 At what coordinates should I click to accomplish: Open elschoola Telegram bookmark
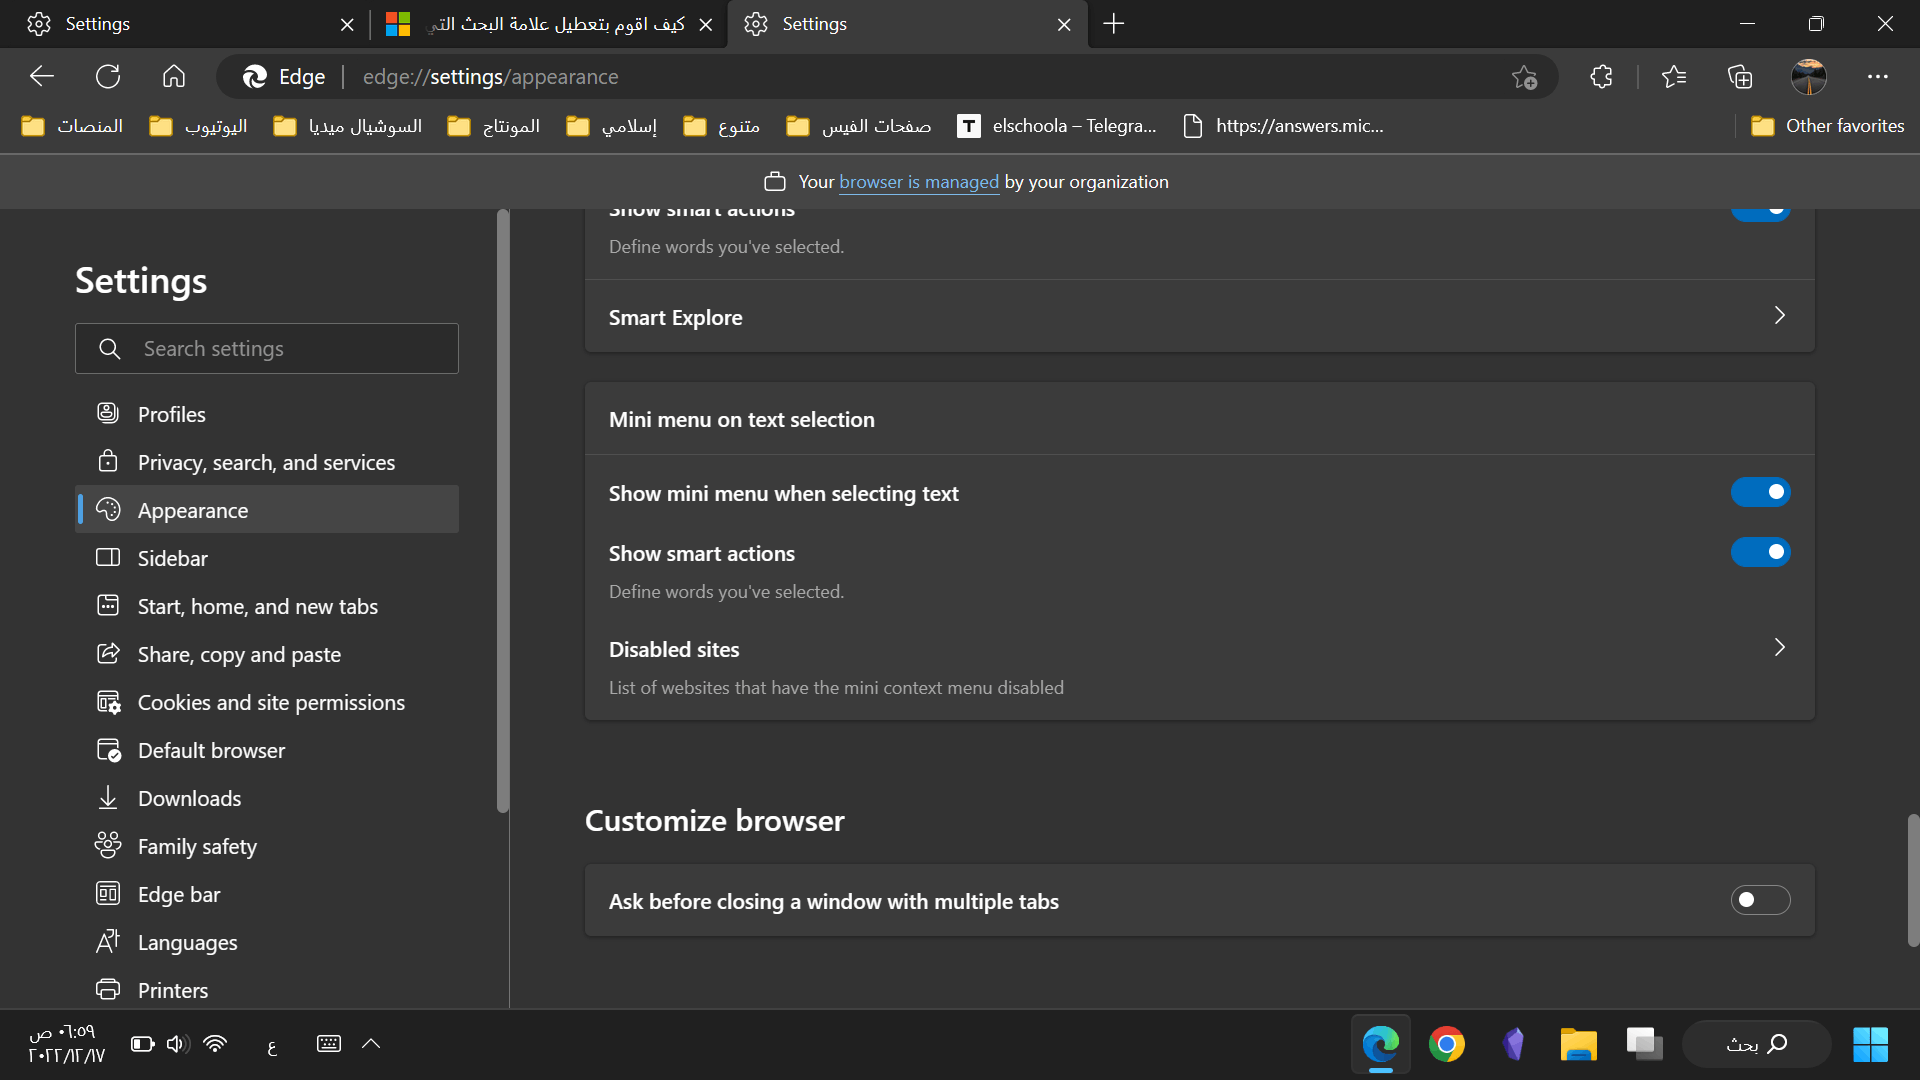click(x=1057, y=126)
